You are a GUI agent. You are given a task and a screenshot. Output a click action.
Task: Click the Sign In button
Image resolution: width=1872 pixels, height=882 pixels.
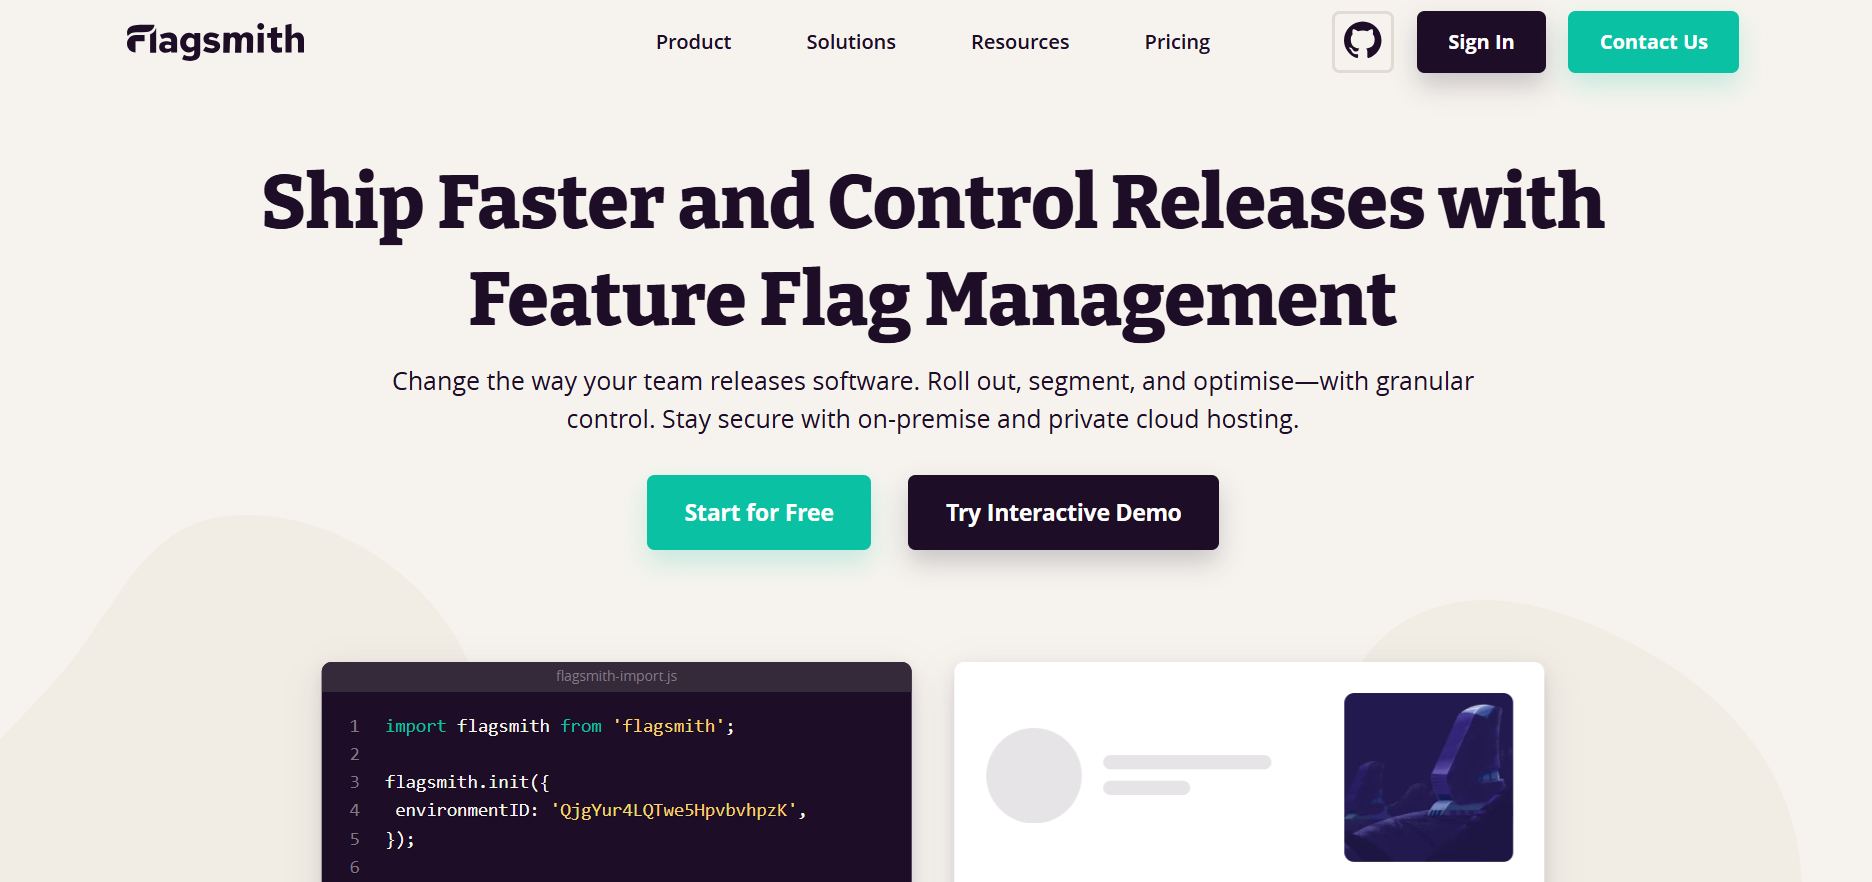click(x=1481, y=42)
